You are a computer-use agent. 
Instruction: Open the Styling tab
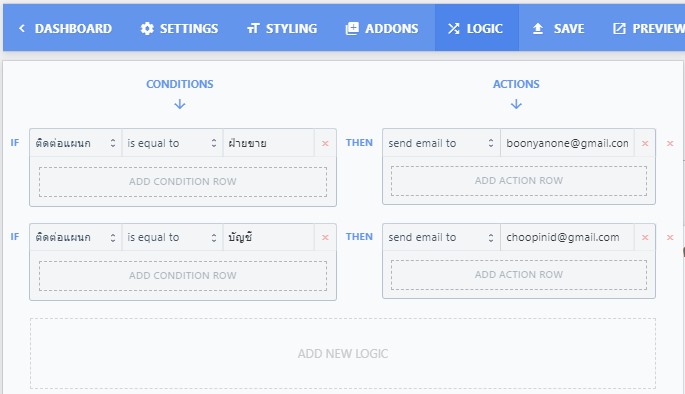(282, 28)
